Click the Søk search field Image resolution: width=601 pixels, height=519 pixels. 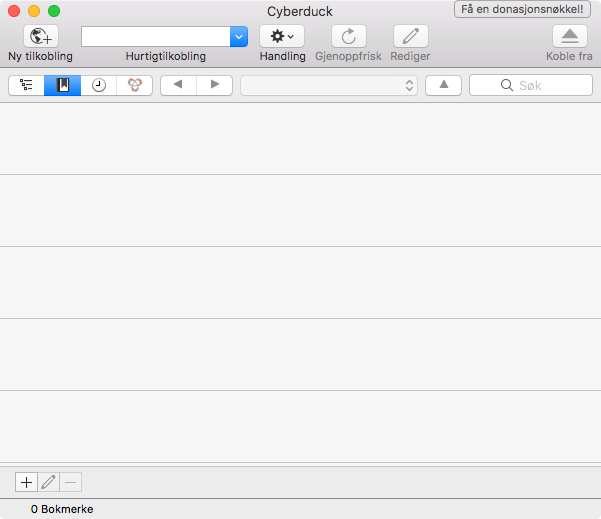(531, 85)
